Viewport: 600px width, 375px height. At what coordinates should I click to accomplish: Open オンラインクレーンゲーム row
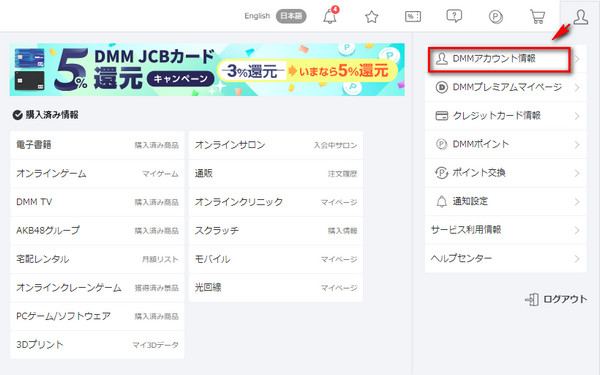97,288
